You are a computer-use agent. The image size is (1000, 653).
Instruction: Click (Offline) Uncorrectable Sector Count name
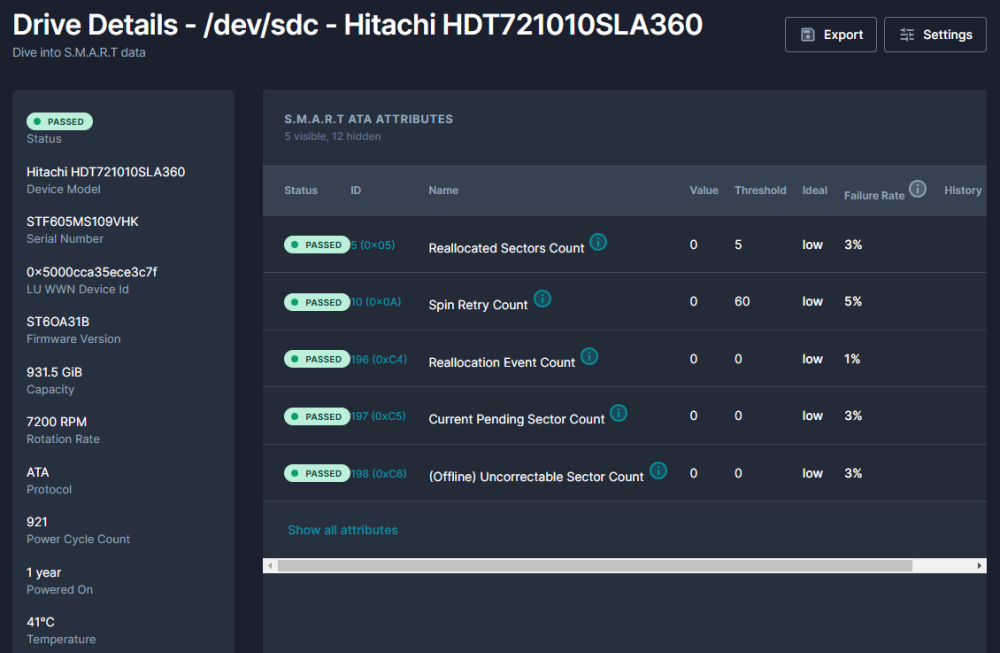pos(536,476)
